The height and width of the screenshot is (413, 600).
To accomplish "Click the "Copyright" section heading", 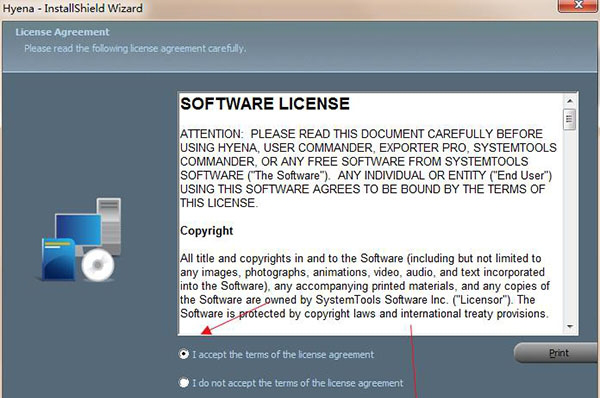I will pyautogui.click(x=207, y=231).
